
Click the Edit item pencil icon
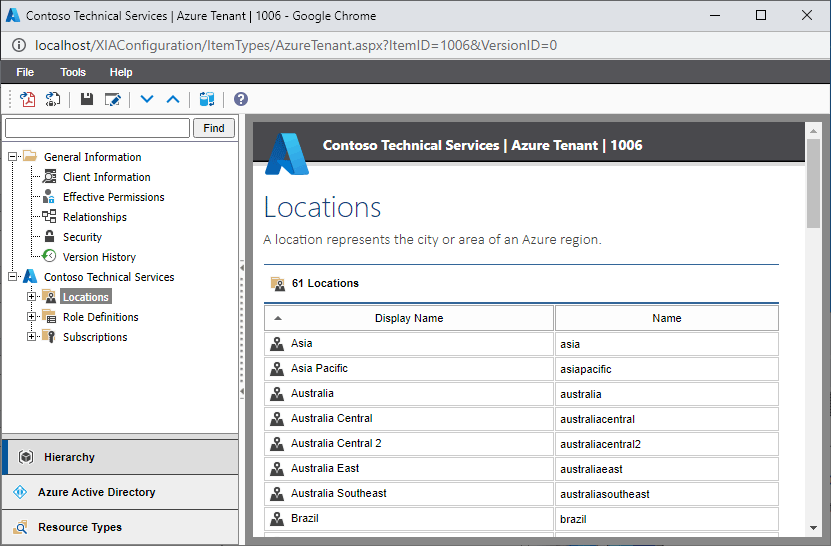click(112, 99)
